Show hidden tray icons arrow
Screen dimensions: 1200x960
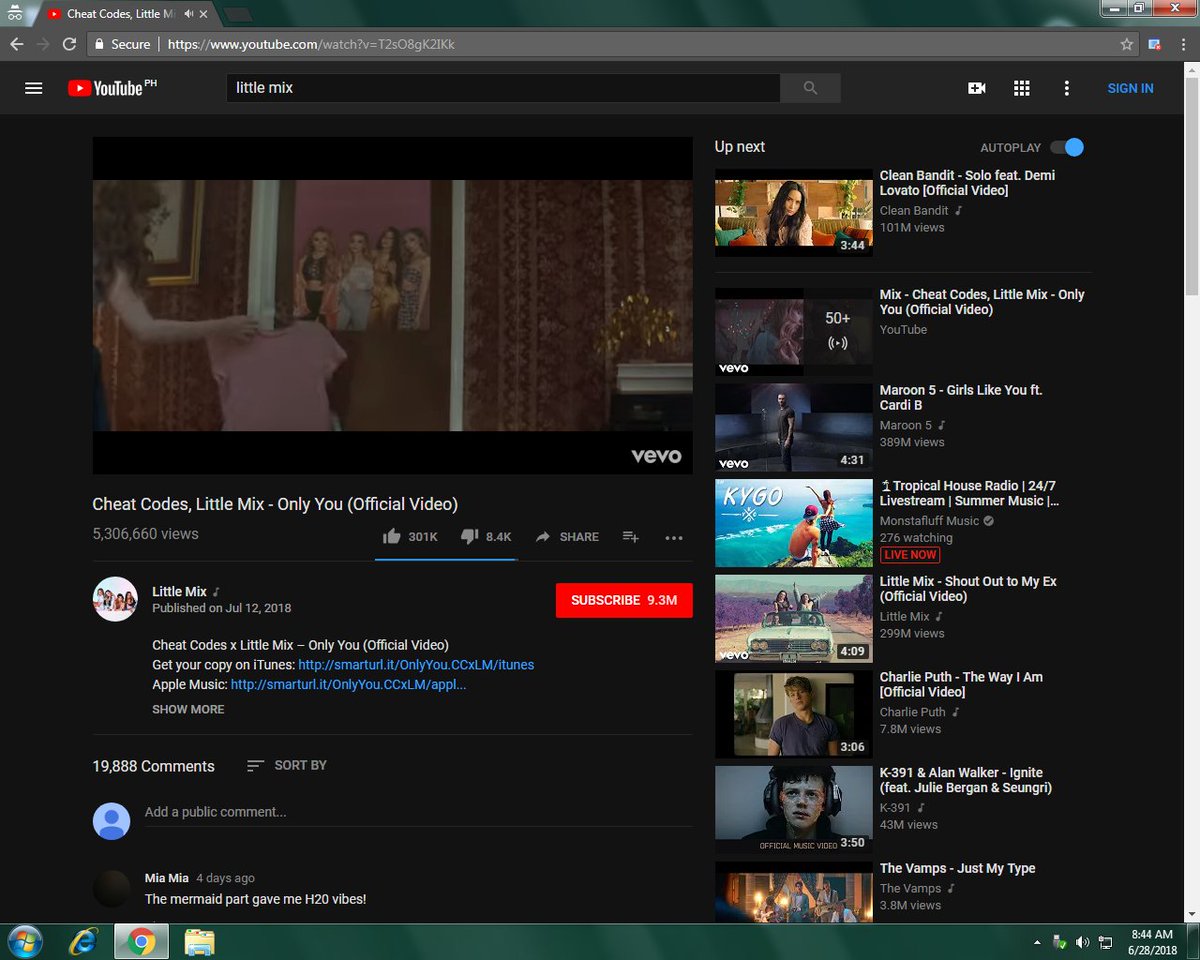pos(1037,942)
